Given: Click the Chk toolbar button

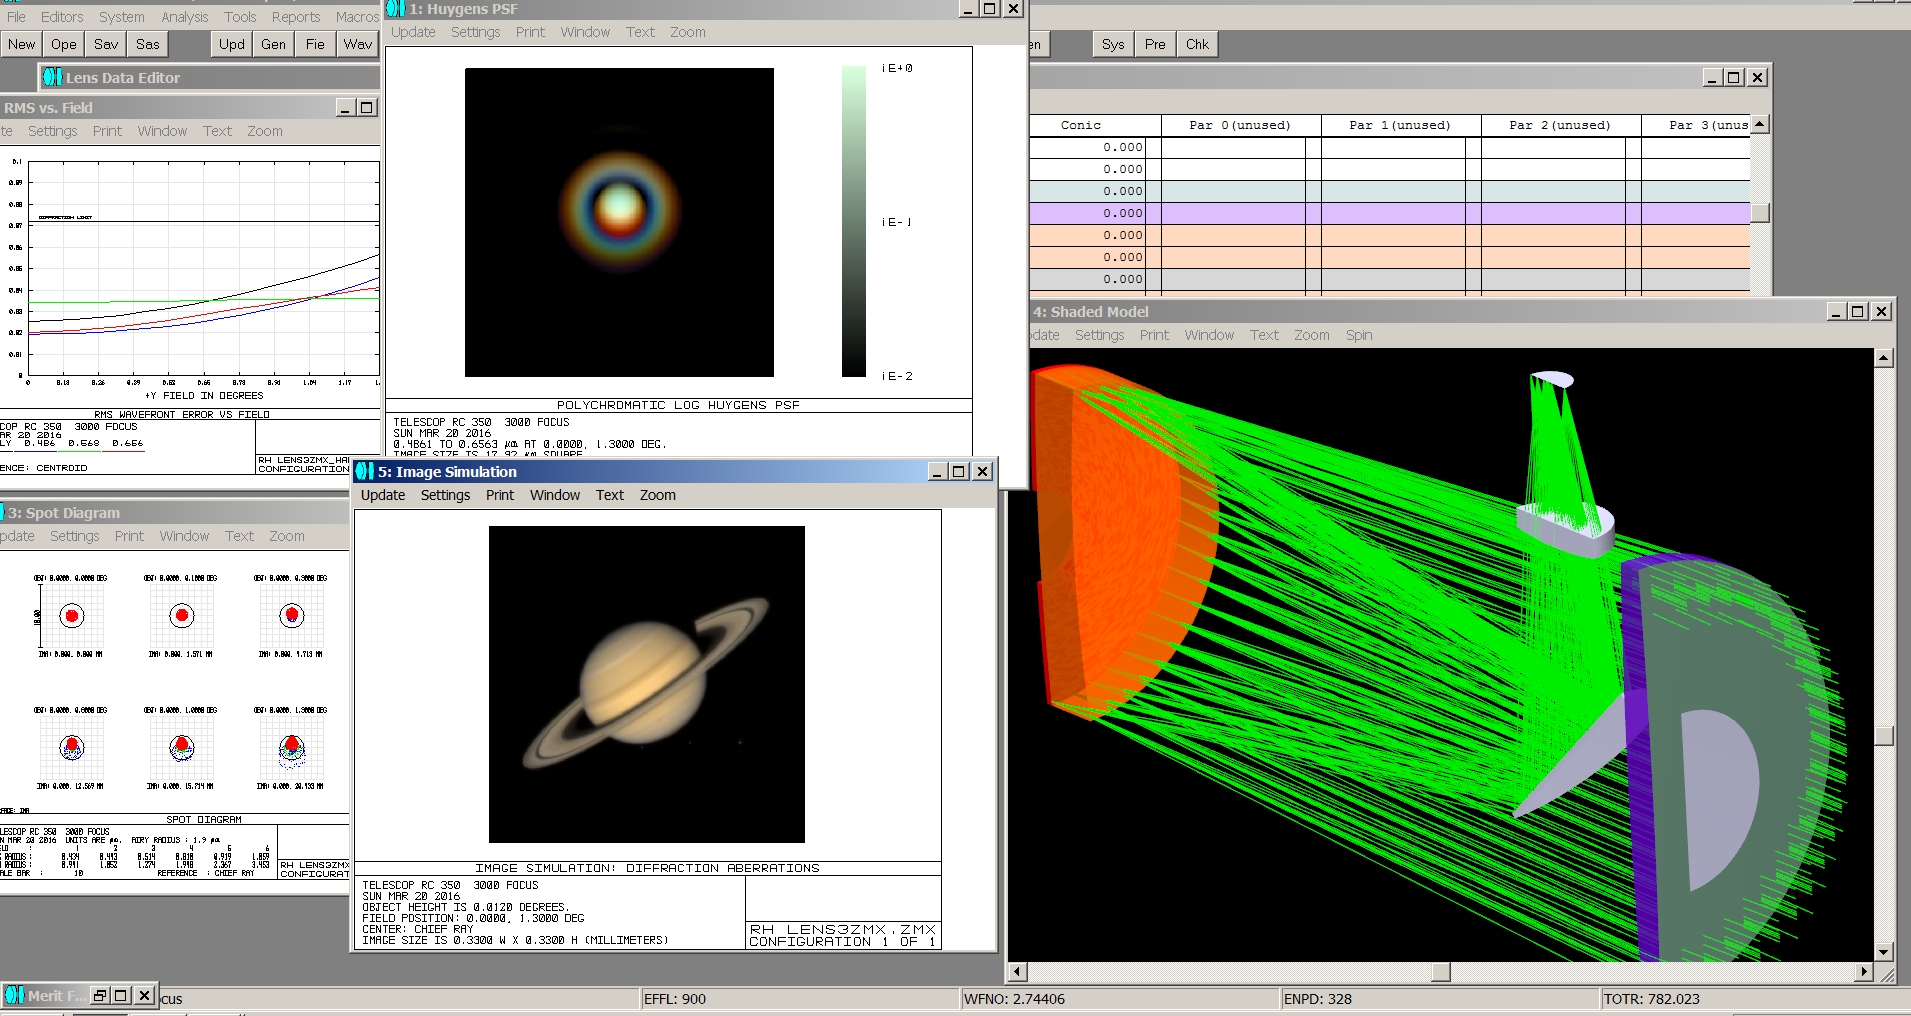Looking at the screenshot, I should pos(1197,44).
